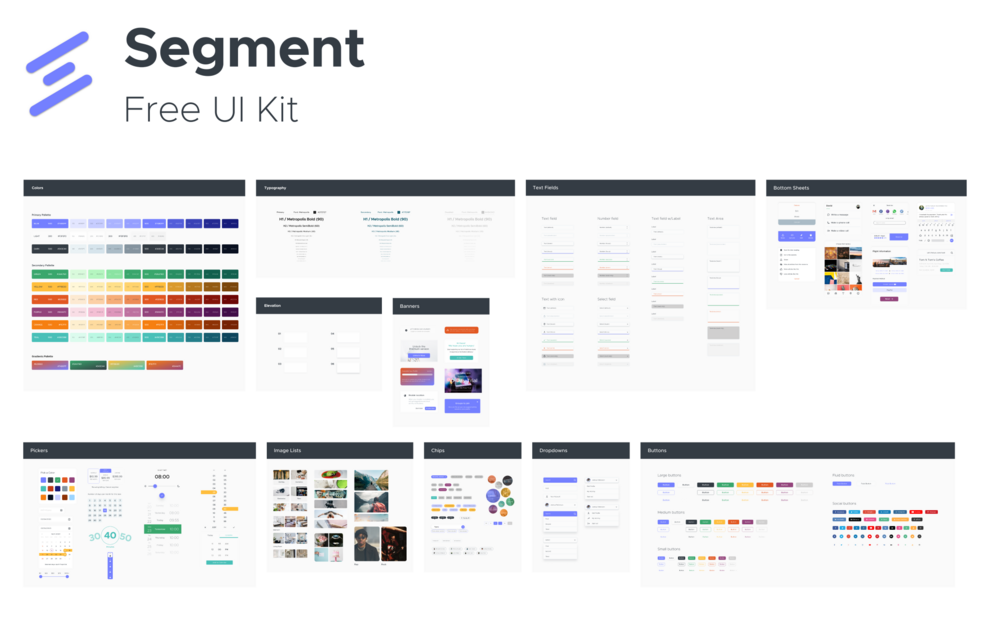Viewport: 1005px width, 622px height.
Task: Click the 'Large buttons' section label
Action: (x=669, y=475)
